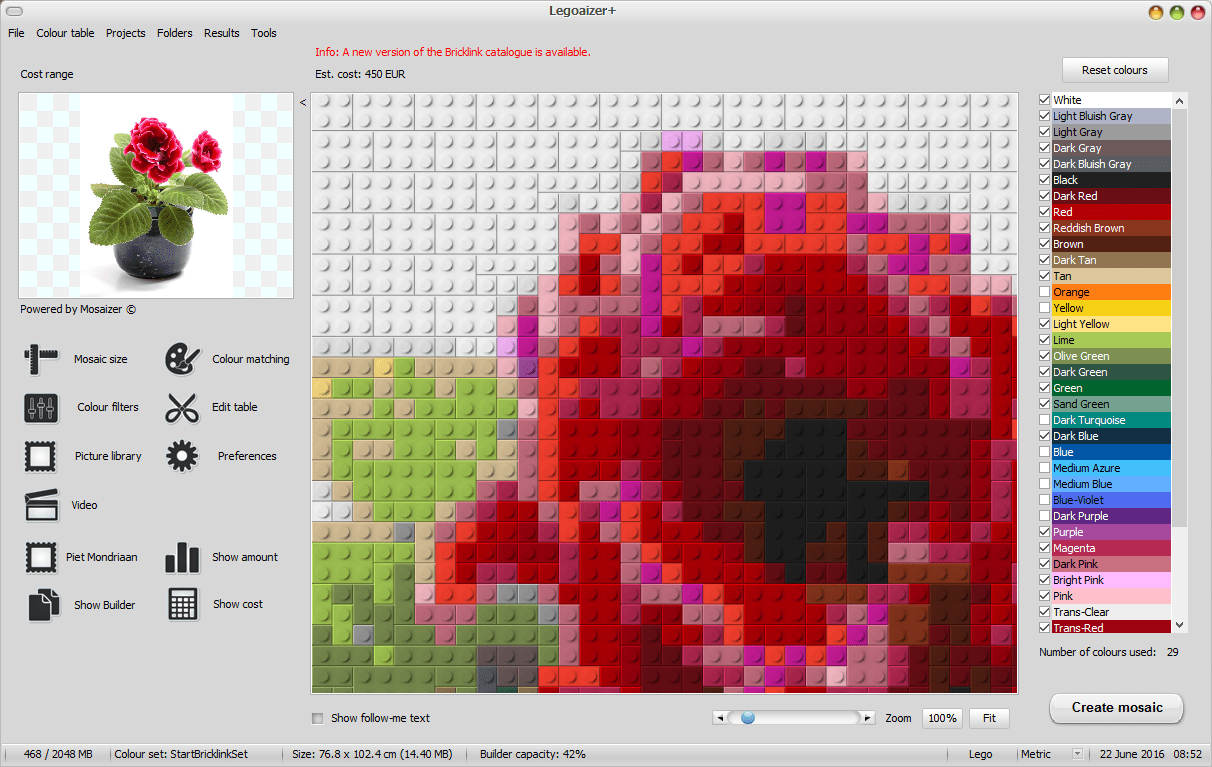Click the 'Builder capacity: 42%' status text
The width and height of the screenshot is (1212, 767).
533,754
